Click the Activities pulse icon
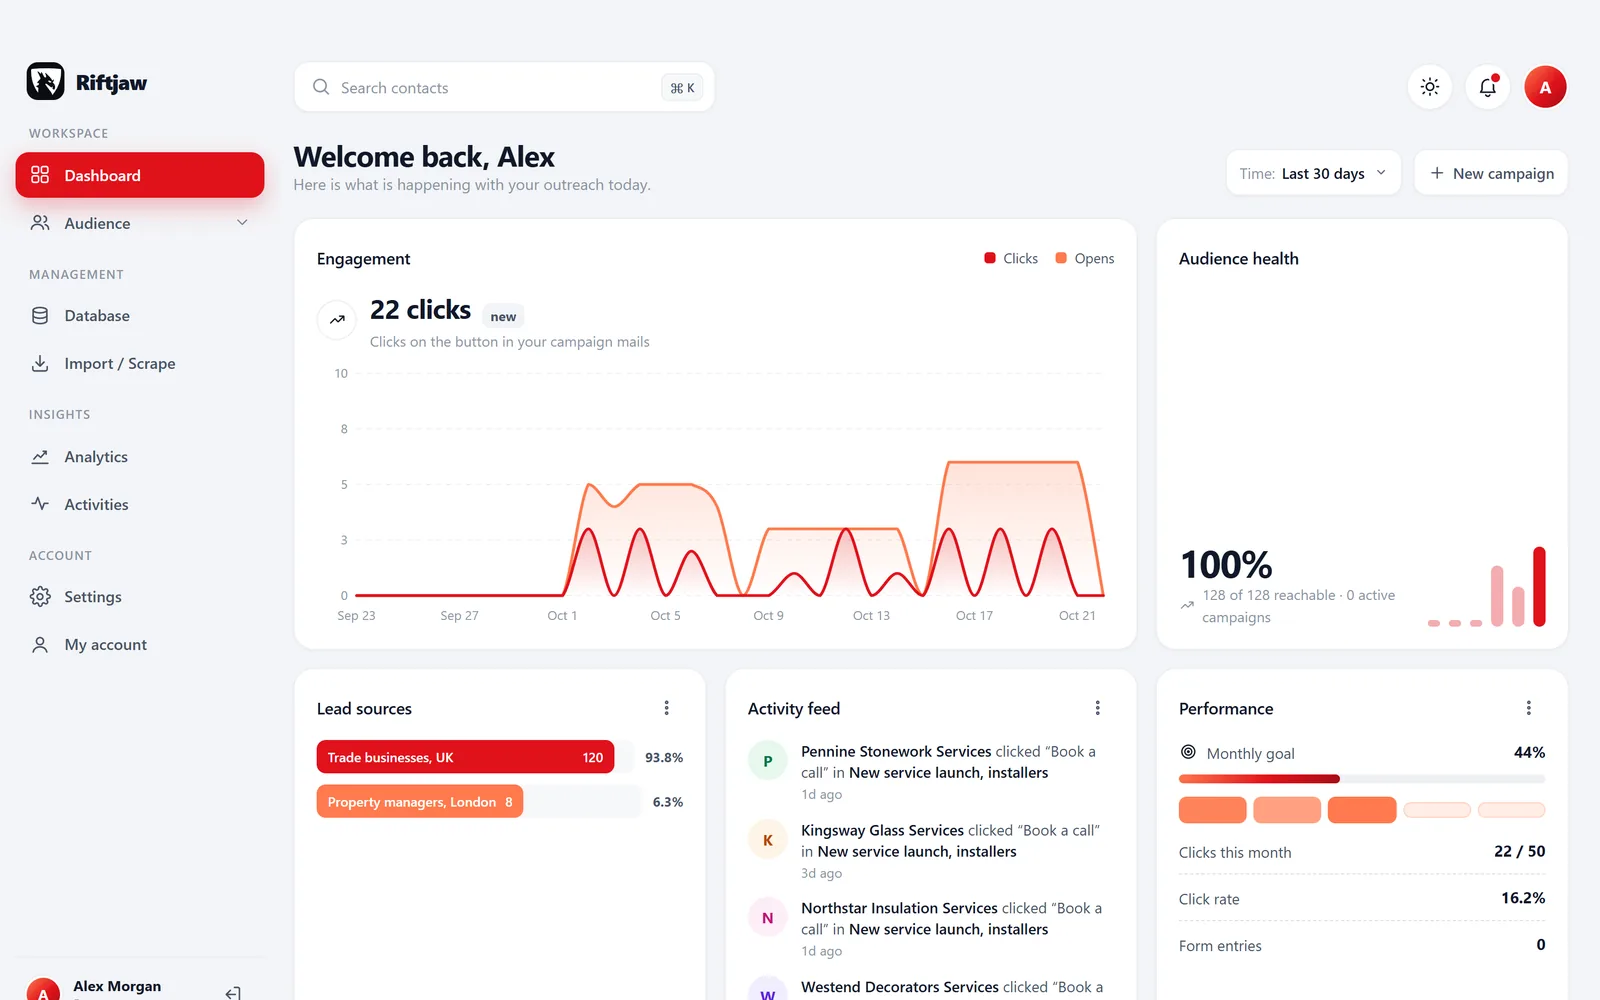1600x1000 pixels. click(x=40, y=504)
